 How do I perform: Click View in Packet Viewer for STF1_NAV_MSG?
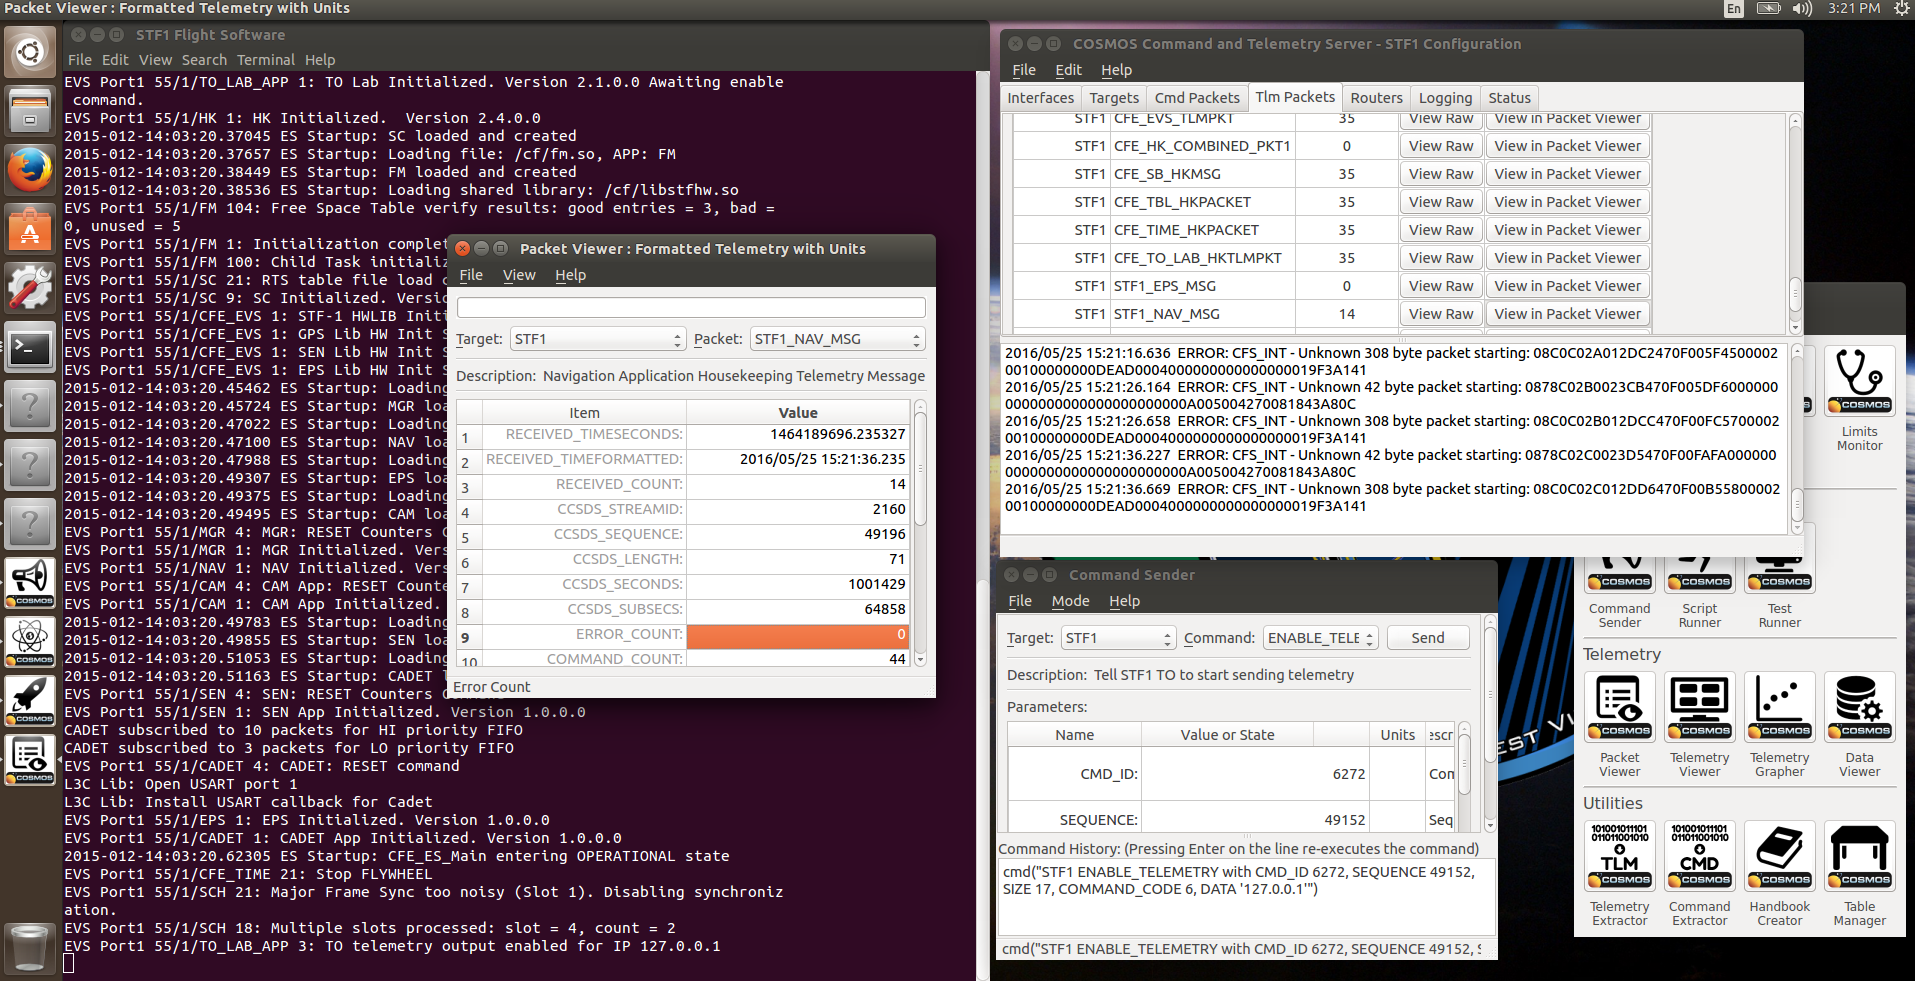[x=1567, y=314]
